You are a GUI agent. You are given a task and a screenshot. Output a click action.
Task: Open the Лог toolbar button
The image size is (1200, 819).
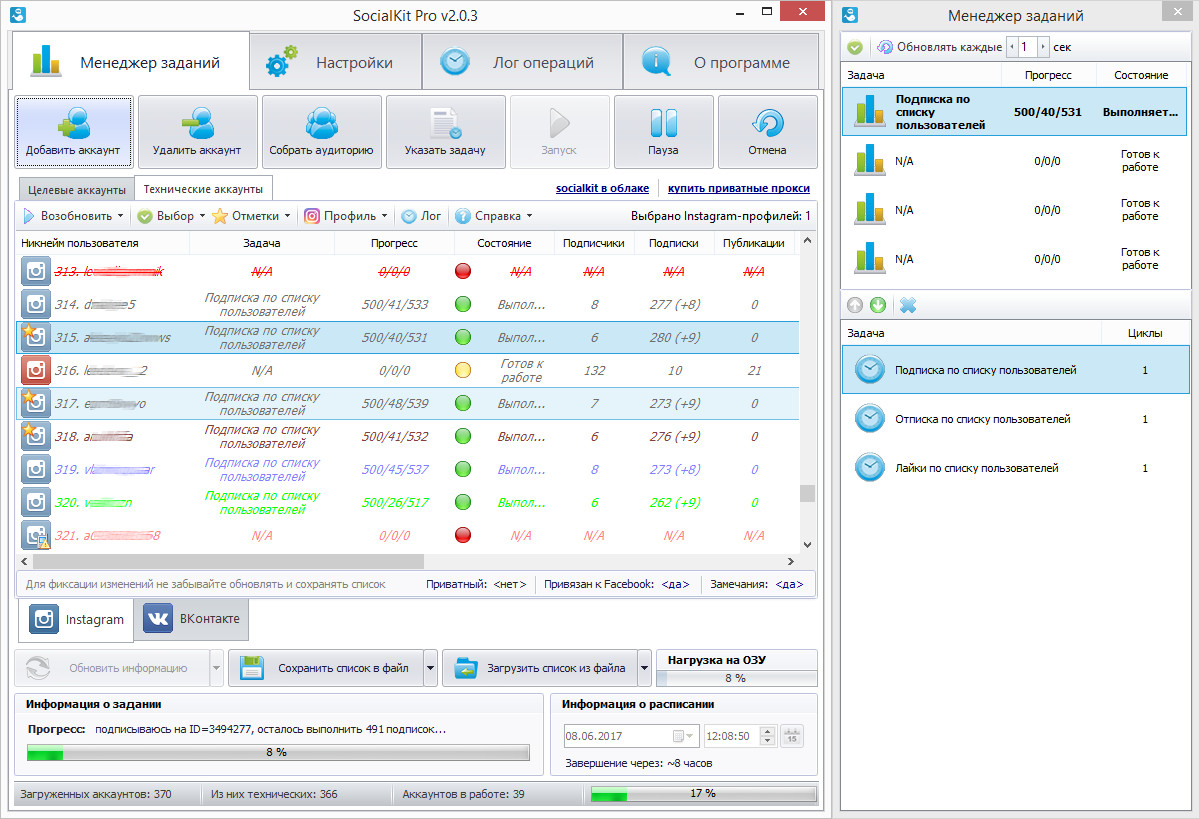point(421,216)
